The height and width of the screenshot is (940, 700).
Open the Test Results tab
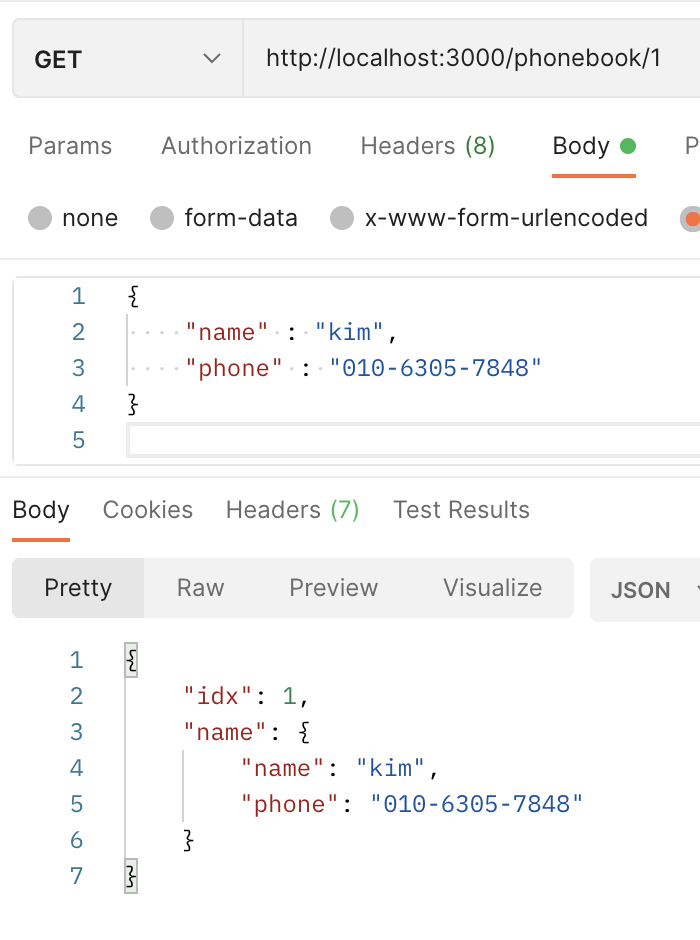[x=461, y=510]
